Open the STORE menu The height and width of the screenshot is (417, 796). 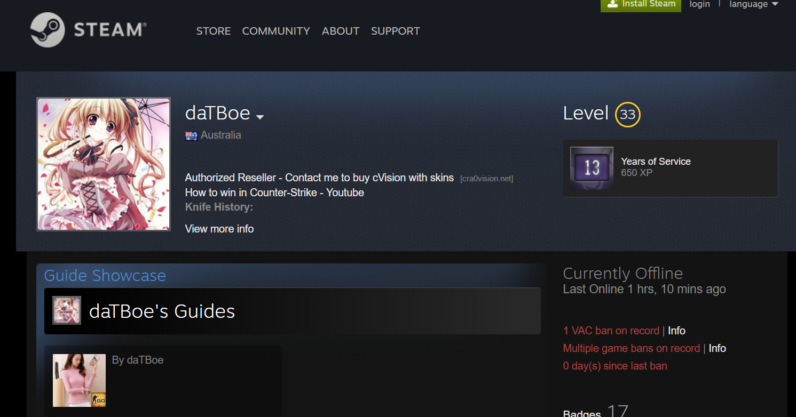213,31
